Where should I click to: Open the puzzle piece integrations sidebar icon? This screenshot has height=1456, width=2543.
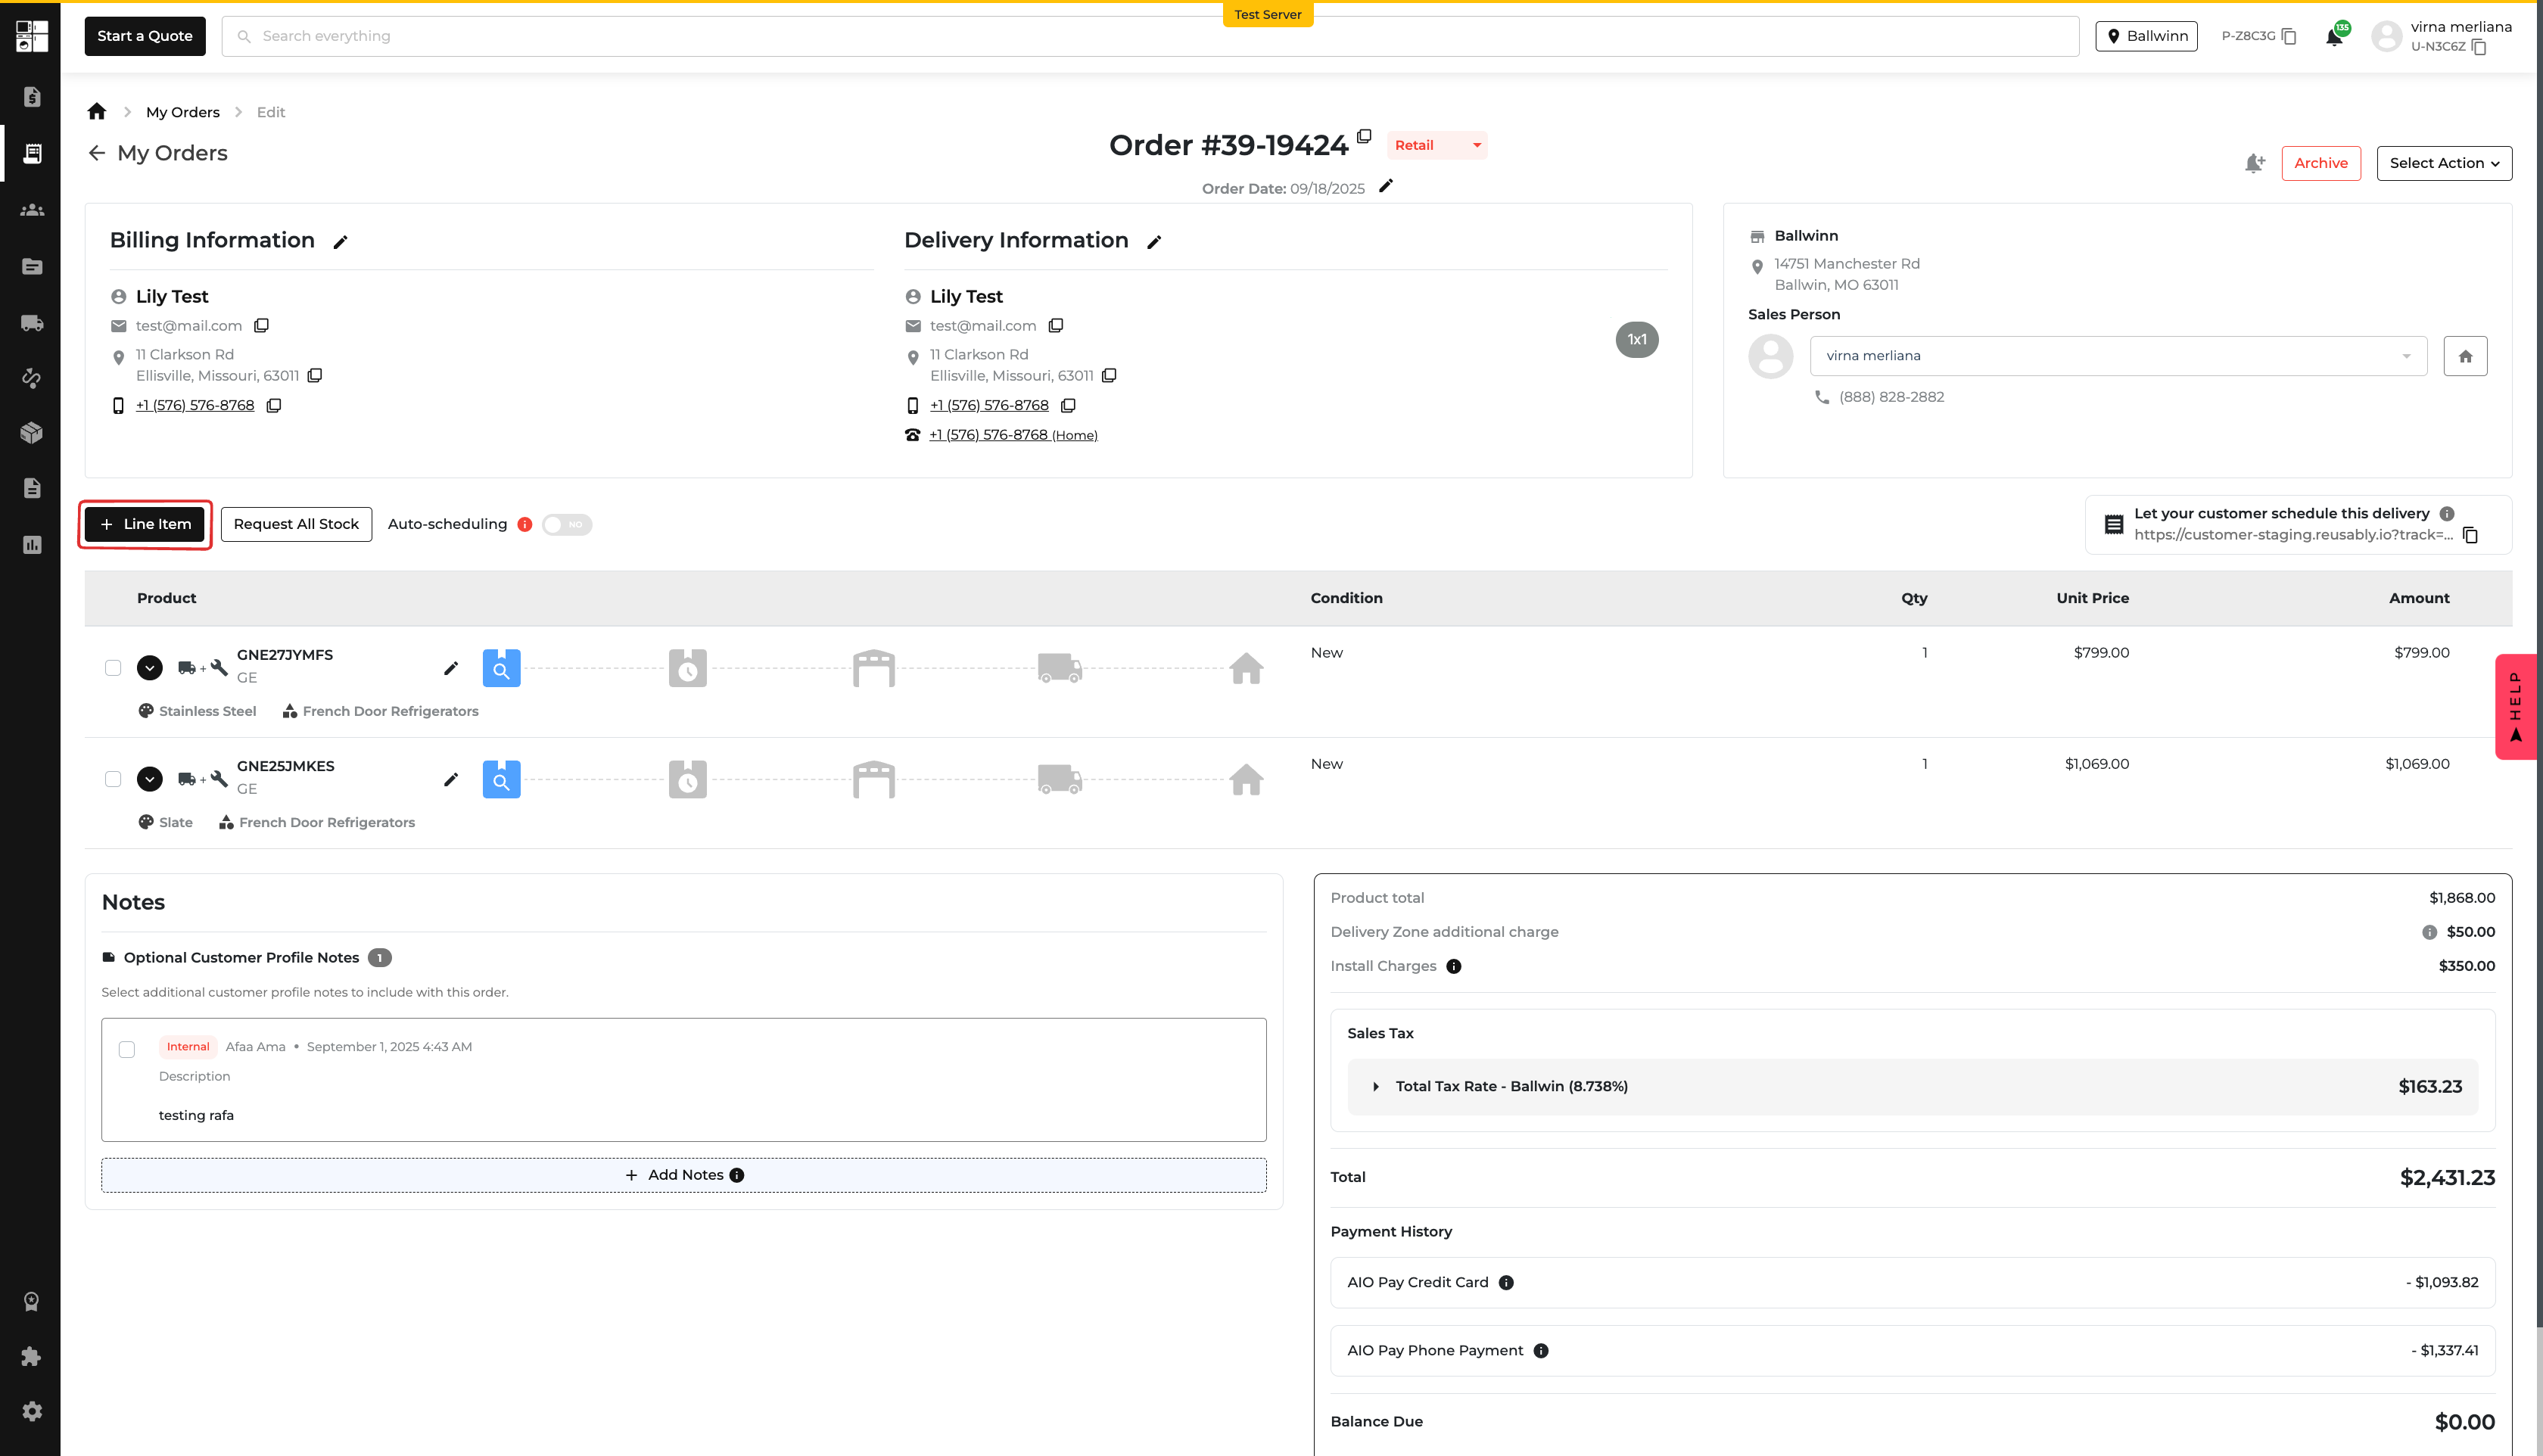point(32,1356)
